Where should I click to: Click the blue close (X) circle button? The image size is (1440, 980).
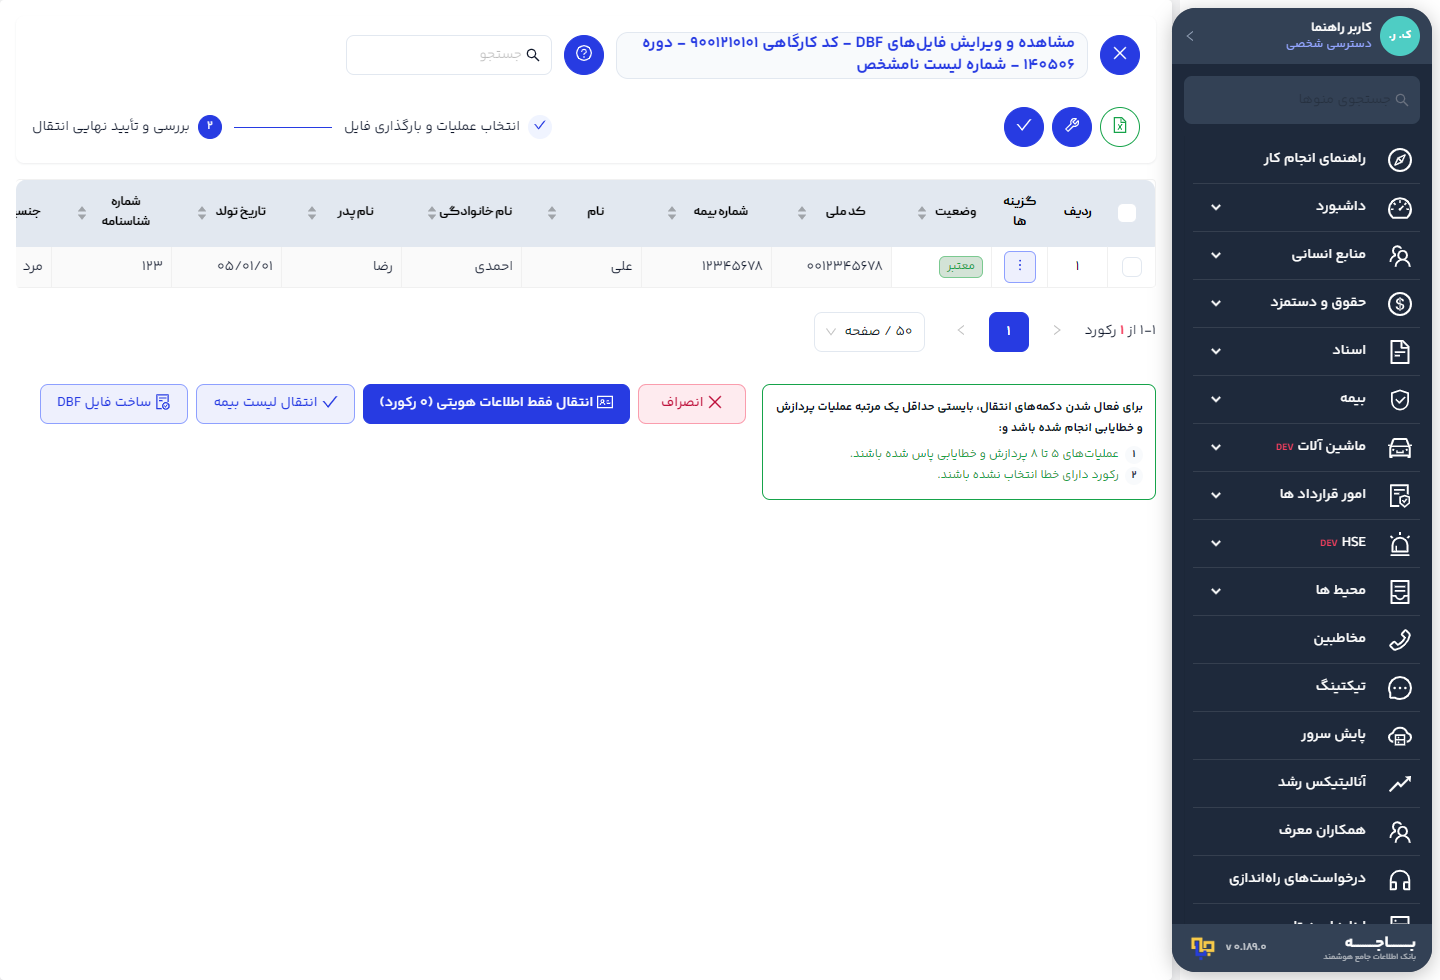(x=1120, y=54)
